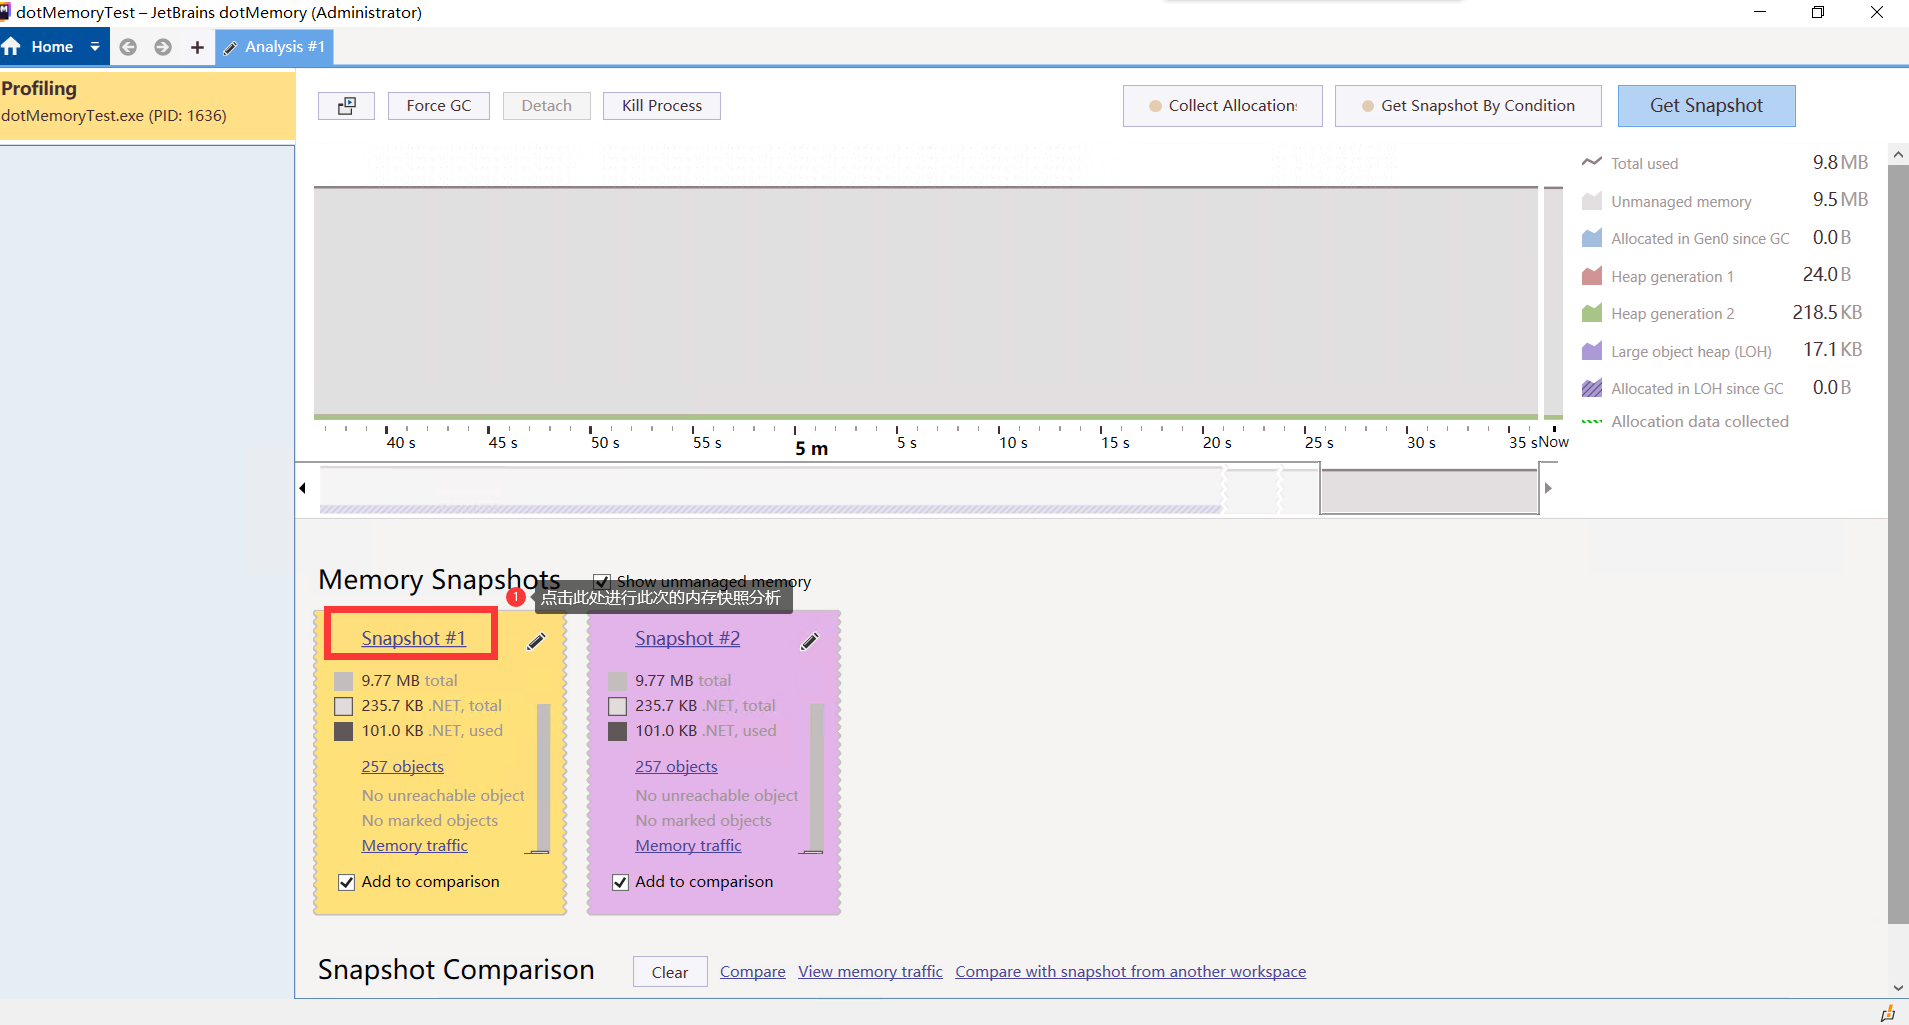Click 9.77 MB total swatch in Snapshot #1
The width and height of the screenshot is (1909, 1025).
(x=343, y=681)
